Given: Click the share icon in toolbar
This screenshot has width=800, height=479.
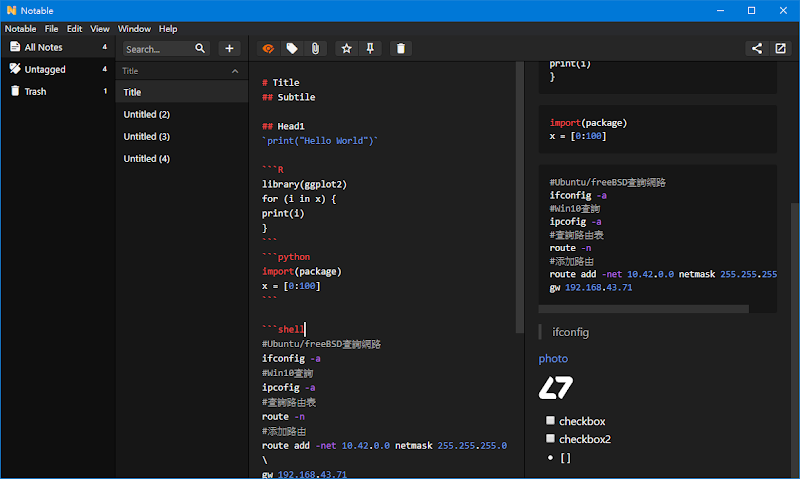Looking at the screenshot, I should click(x=757, y=48).
